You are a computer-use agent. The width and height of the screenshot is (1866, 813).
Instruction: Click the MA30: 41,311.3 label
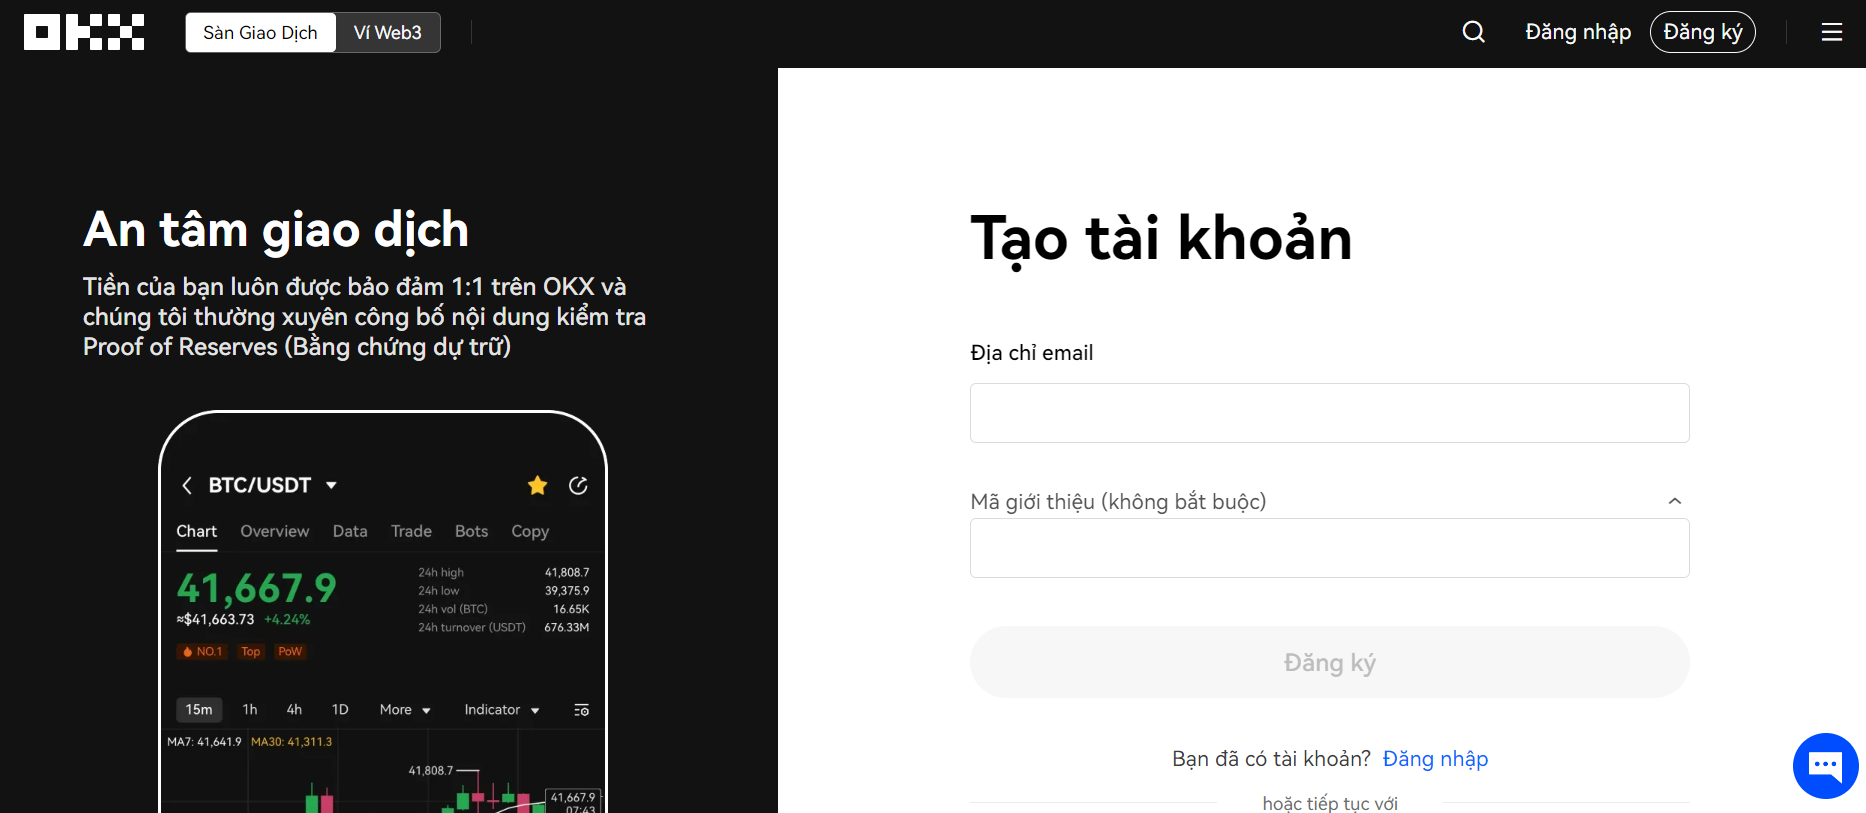pos(291,742)
